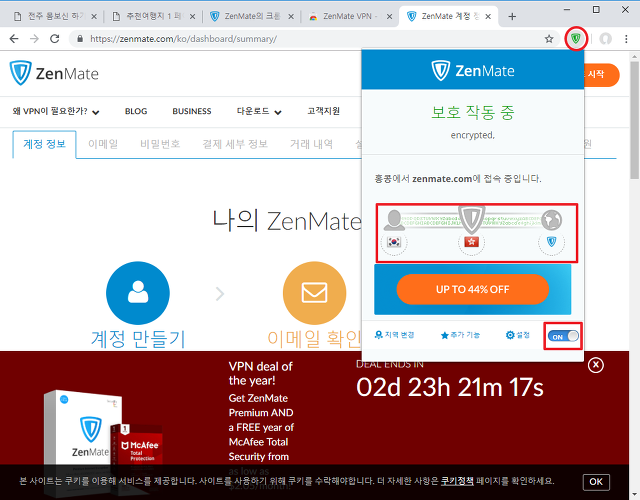The height and width of the screenshot is (500, 640).
Task: Switch to the 비밀번호 tab
Action: [160, 144]
